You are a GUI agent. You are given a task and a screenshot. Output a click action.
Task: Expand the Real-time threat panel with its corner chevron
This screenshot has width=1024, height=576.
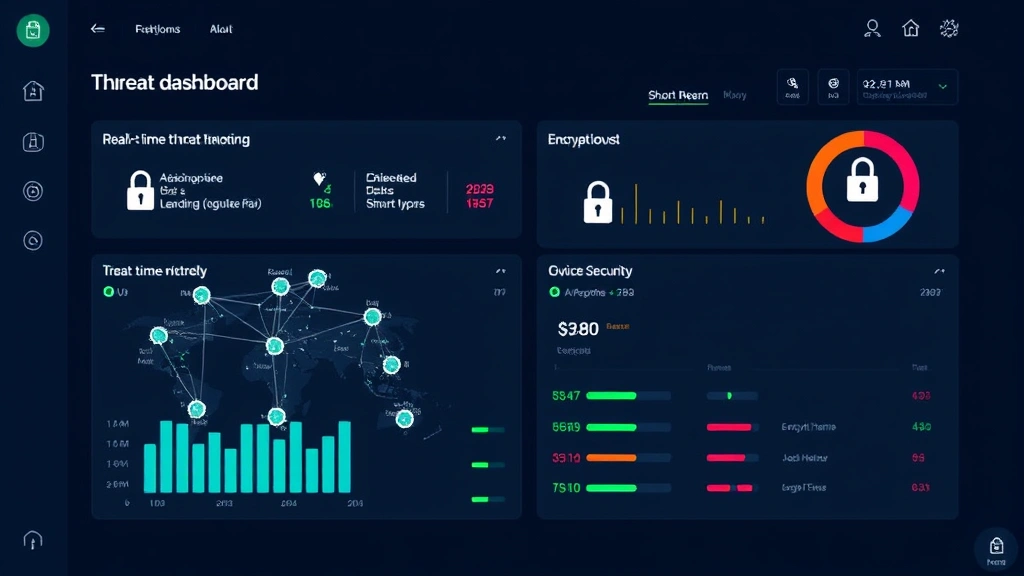[501, 139]
